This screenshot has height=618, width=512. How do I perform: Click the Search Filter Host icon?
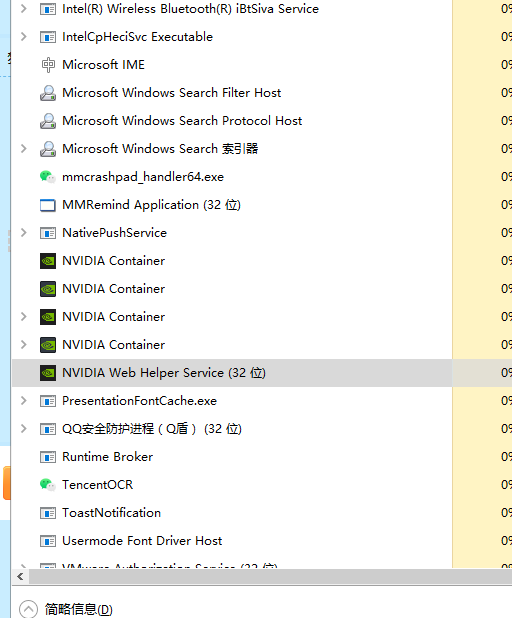tap(48, 93)
